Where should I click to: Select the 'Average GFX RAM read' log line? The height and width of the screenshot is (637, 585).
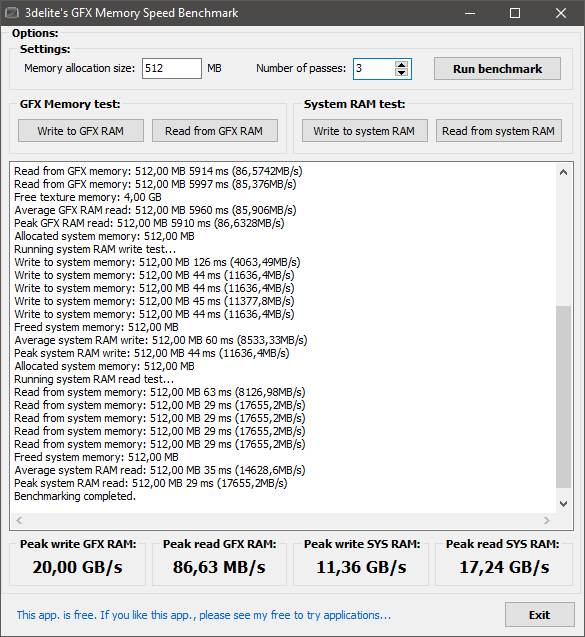[x=155, y=210]
